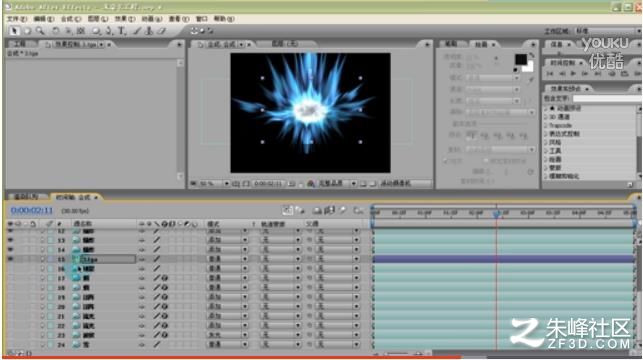Select the Eraser tool in toolbar
643x360 pixels.
pyautogui.click(x=162, y=31)
